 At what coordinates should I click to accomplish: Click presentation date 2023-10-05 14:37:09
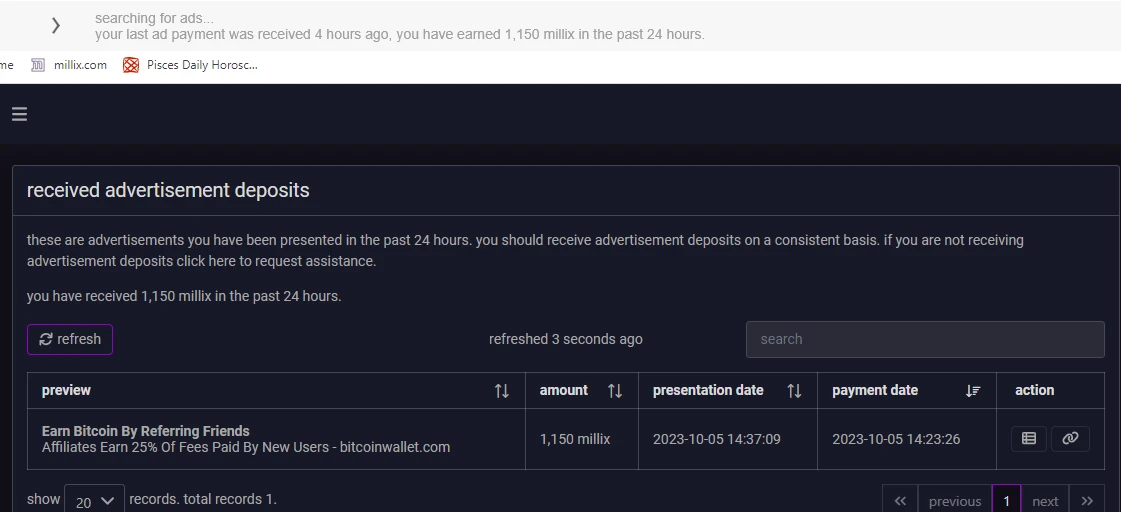pyautogui.click(x=716, y=439)
